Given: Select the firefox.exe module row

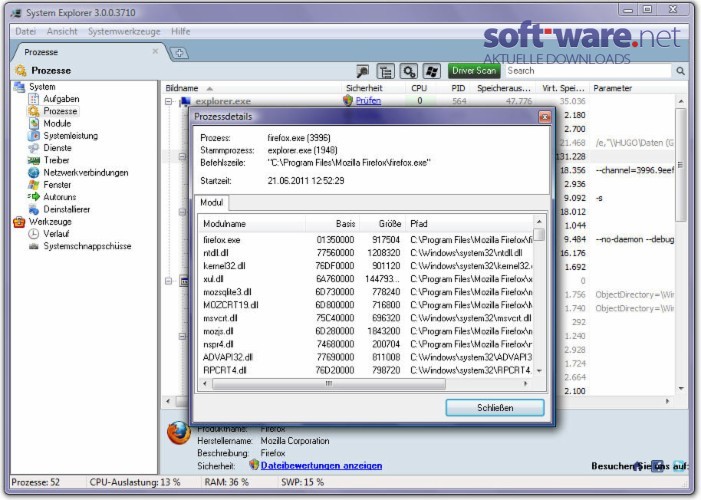Looking at the screenshot, I should pyautogui.click(x=367, y=240).
